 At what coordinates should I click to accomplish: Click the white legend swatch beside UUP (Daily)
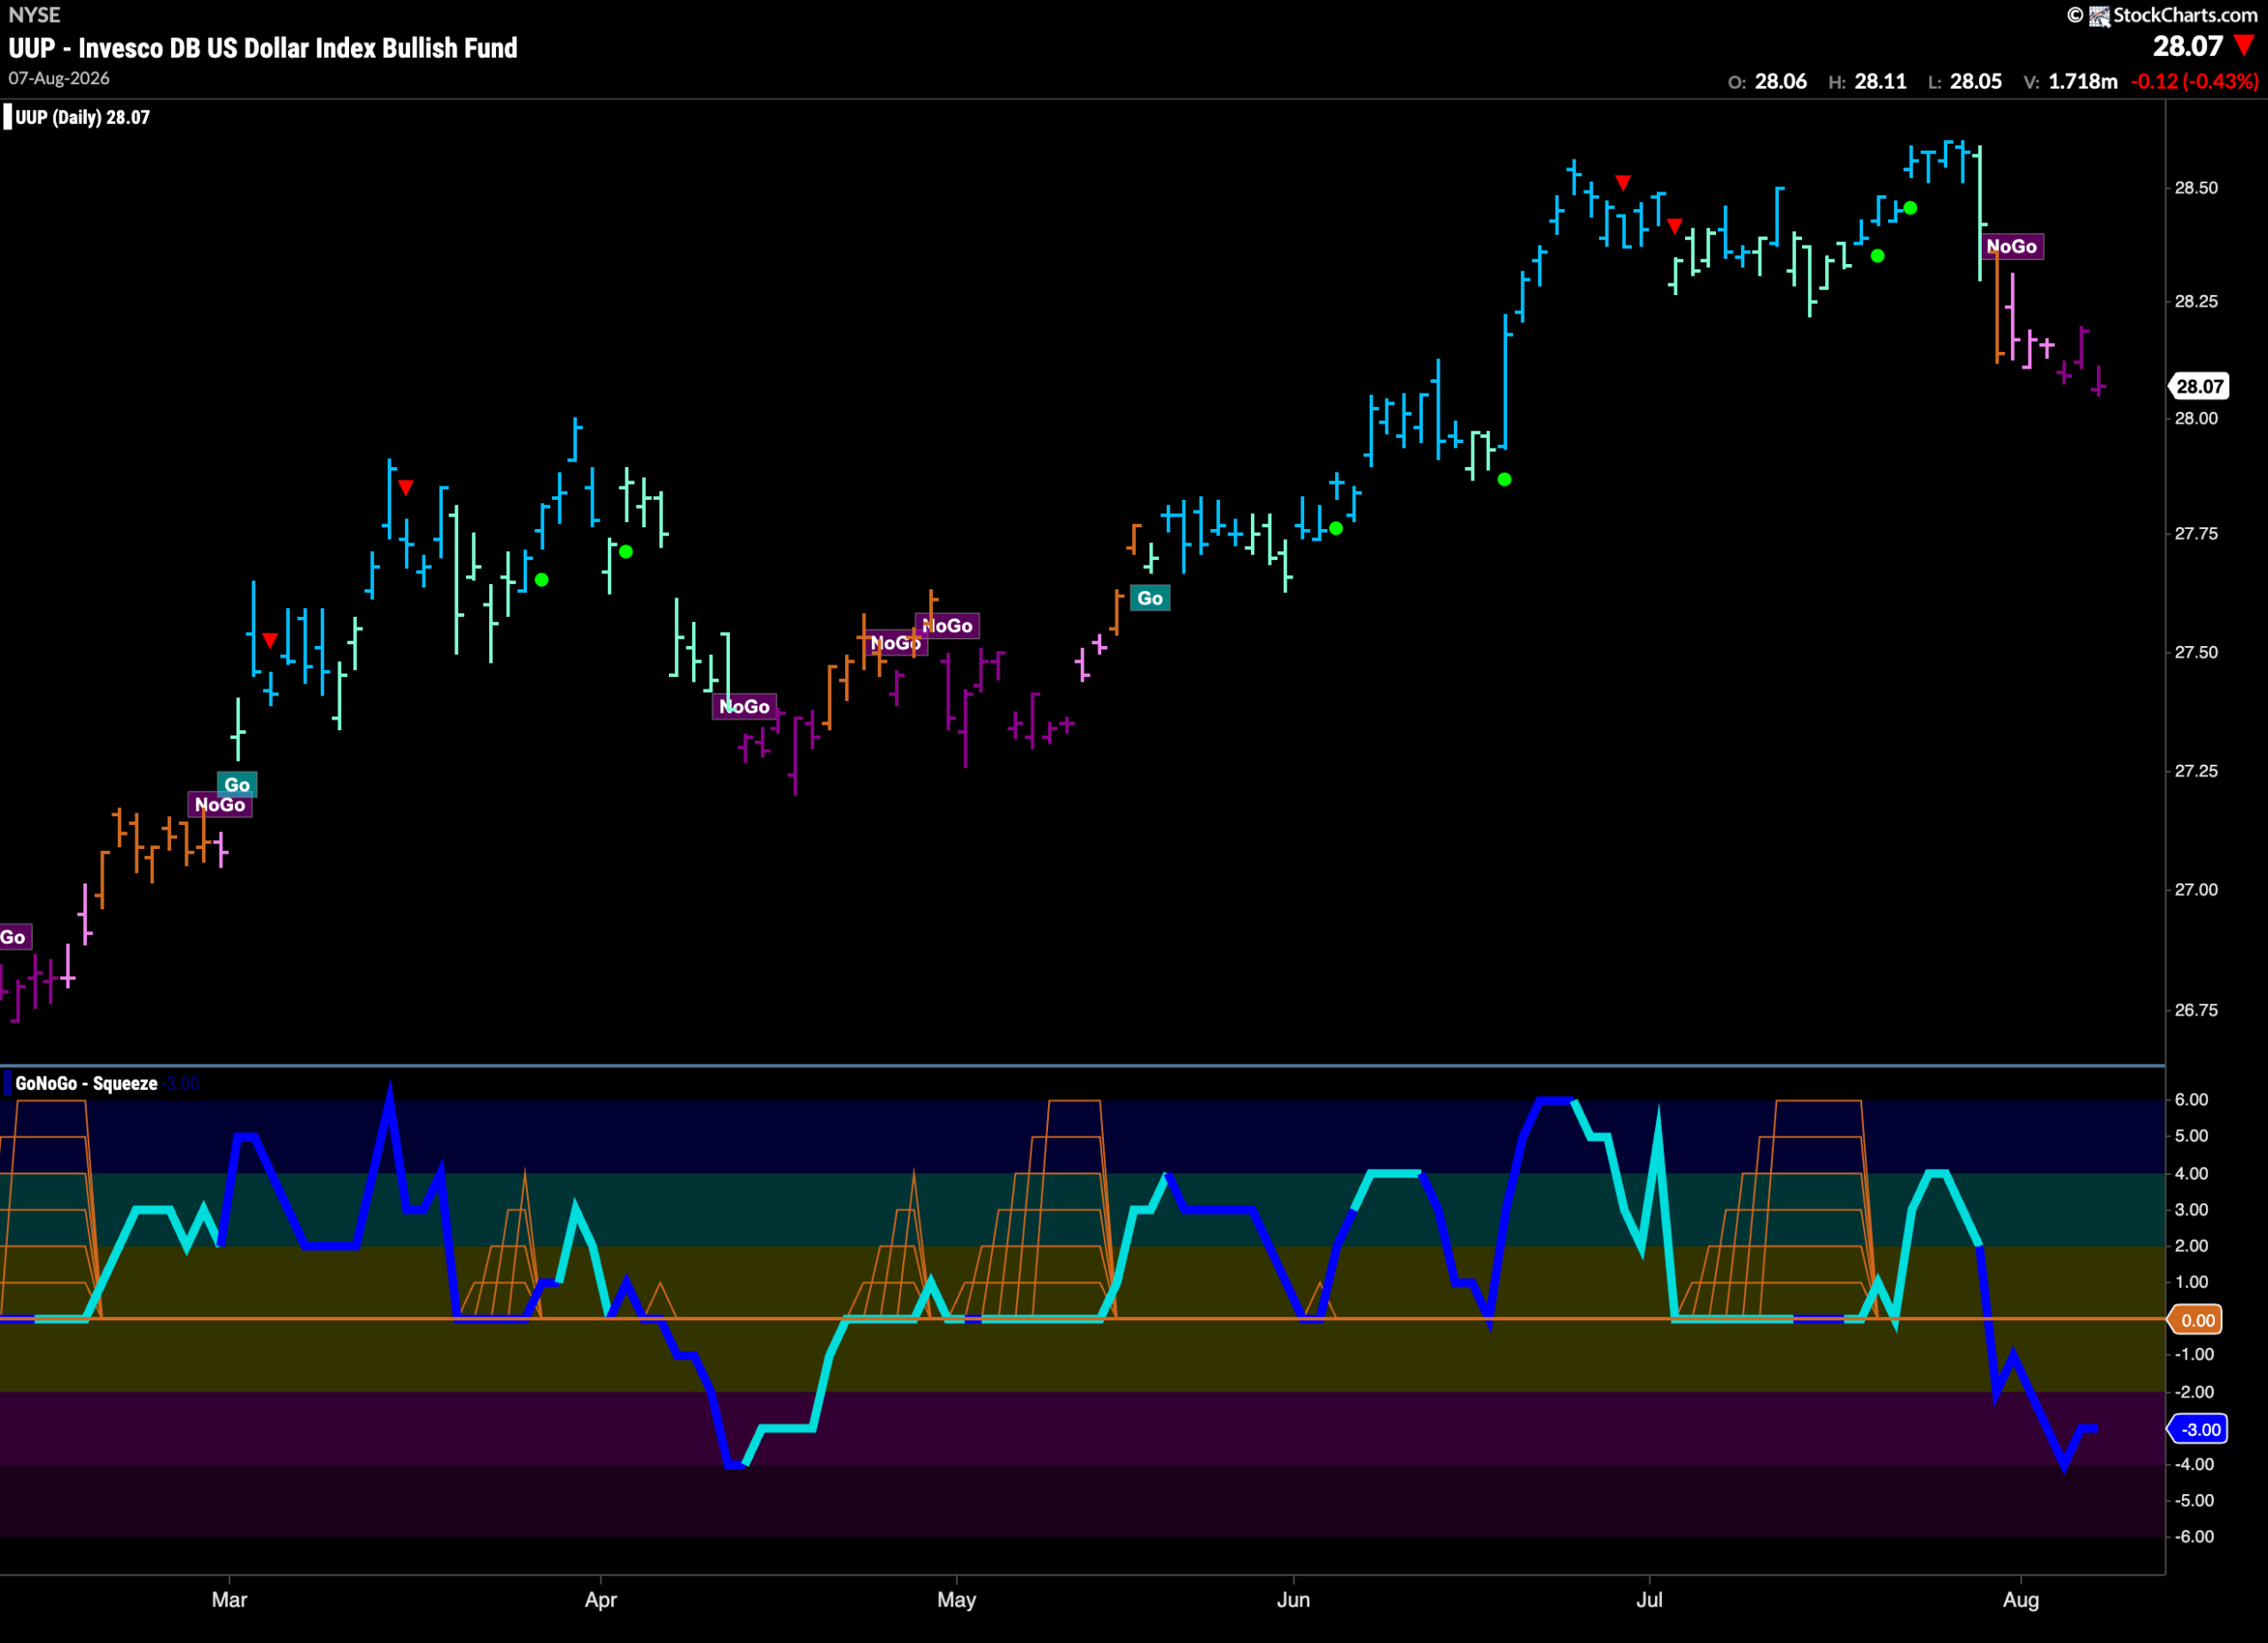[x=8, y=117]
